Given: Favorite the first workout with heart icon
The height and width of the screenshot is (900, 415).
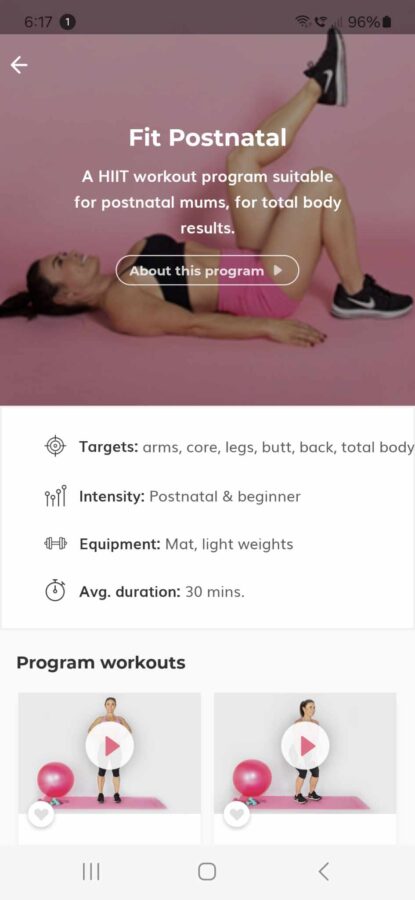Looking at the screenshot, I should [x=41, y=813].
